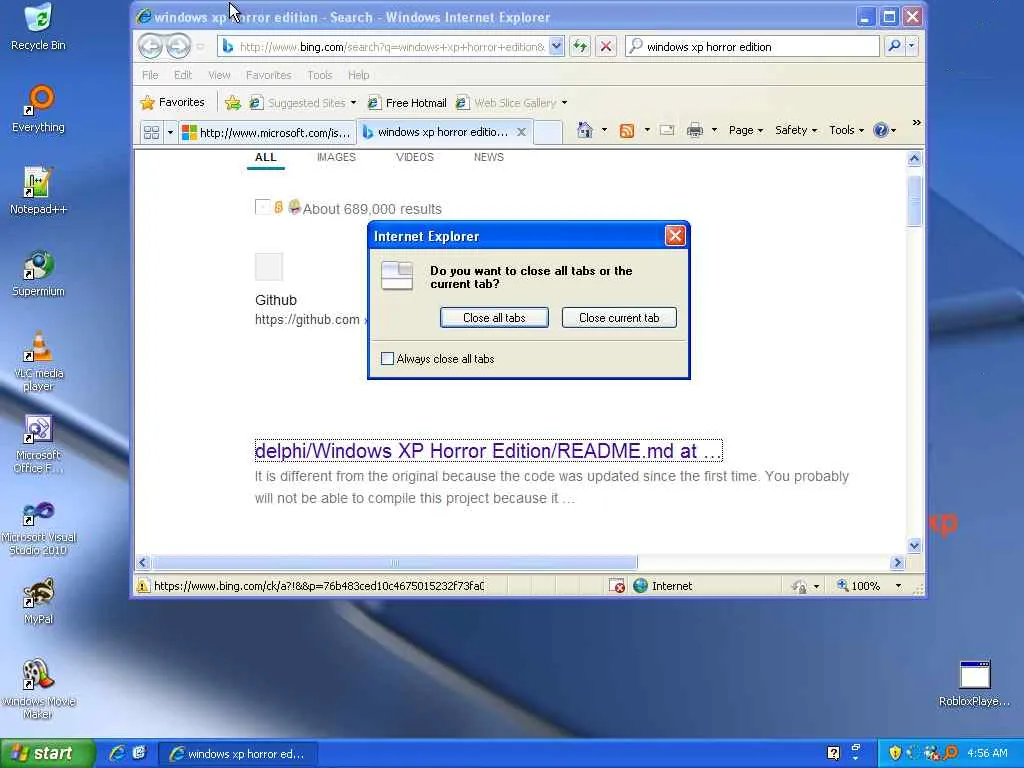The width and height of the screenshot is (1024, 768).
Task: Click the vertical scrollbar down arrow
Action: [914, 546]
